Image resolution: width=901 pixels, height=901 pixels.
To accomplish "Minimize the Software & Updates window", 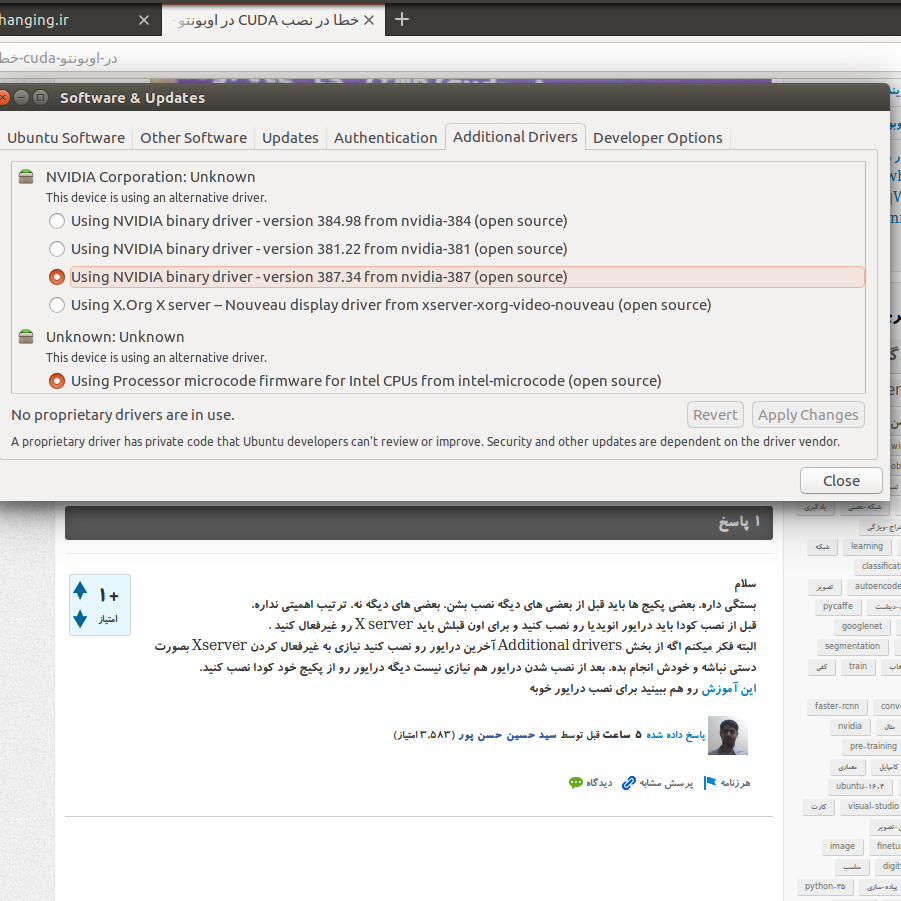I will [x=21, y=97].
